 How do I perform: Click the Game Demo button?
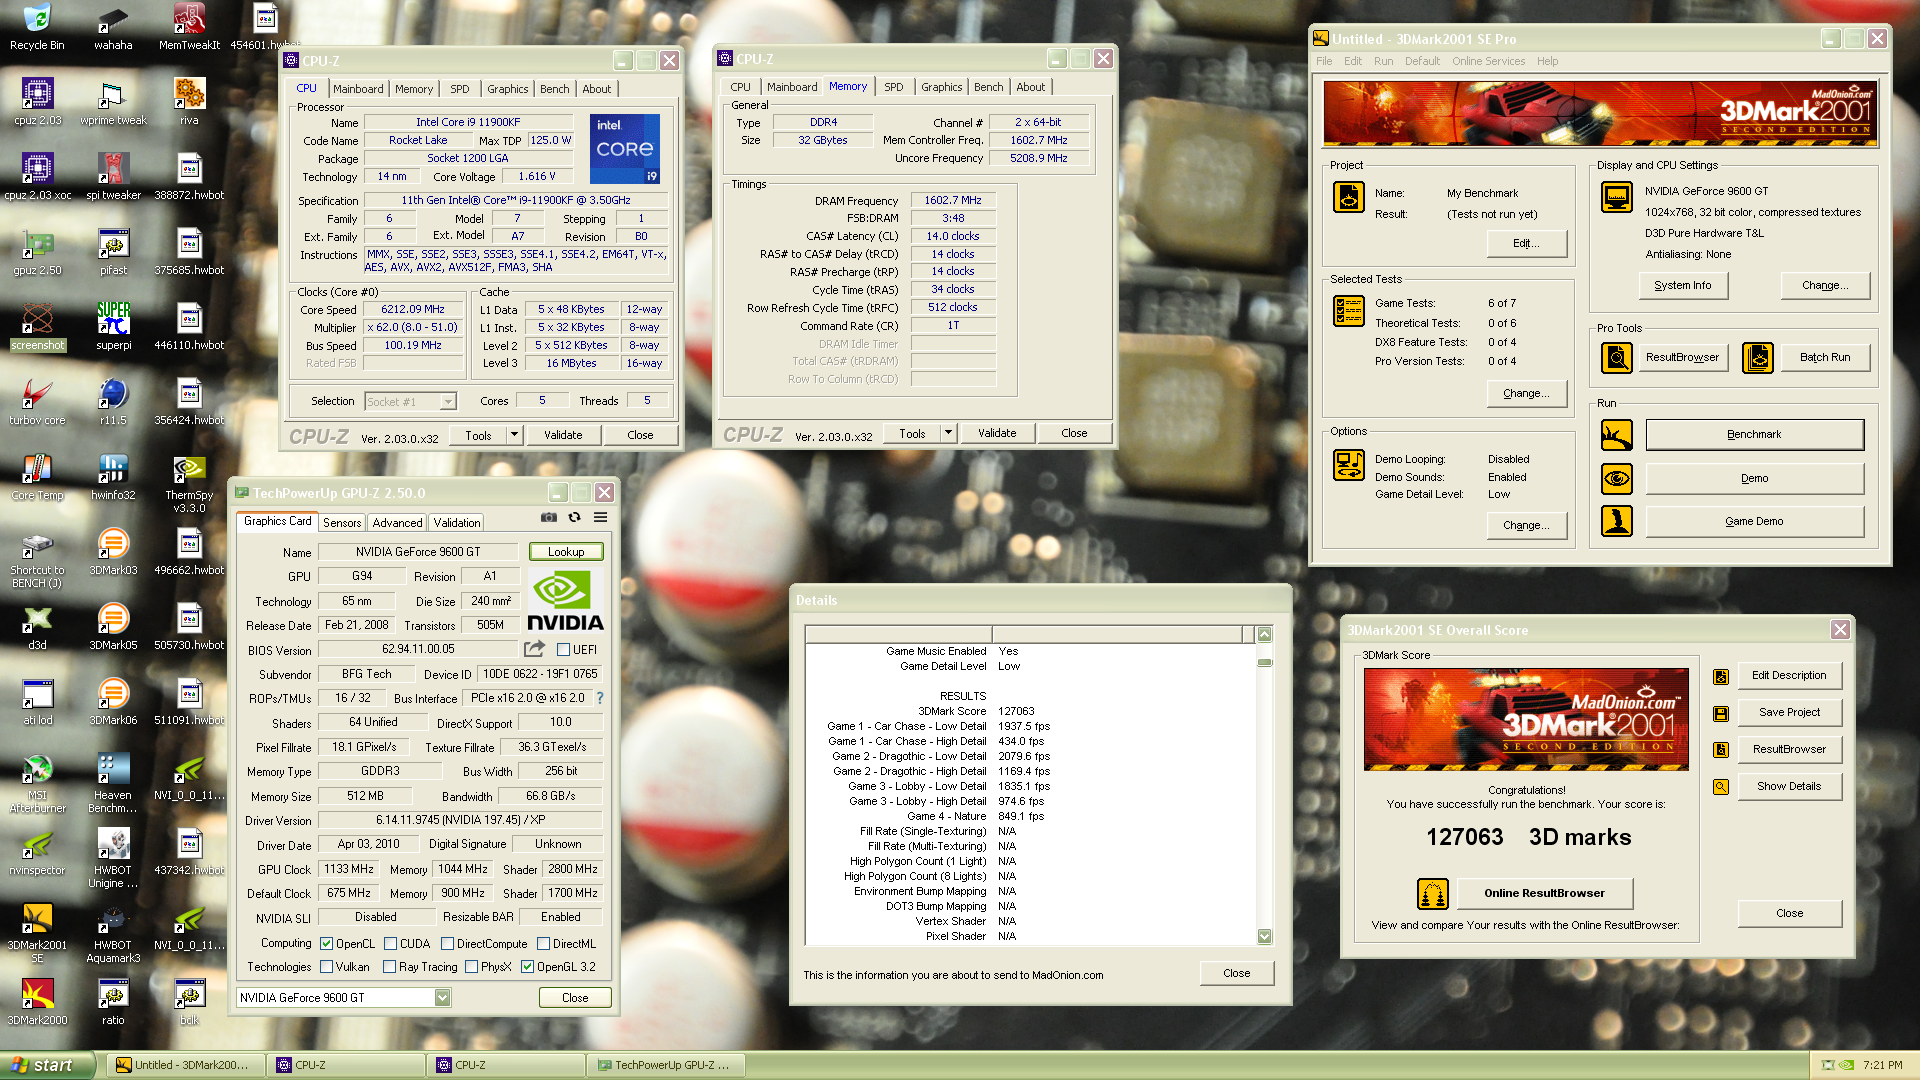tap(1754, 521)
